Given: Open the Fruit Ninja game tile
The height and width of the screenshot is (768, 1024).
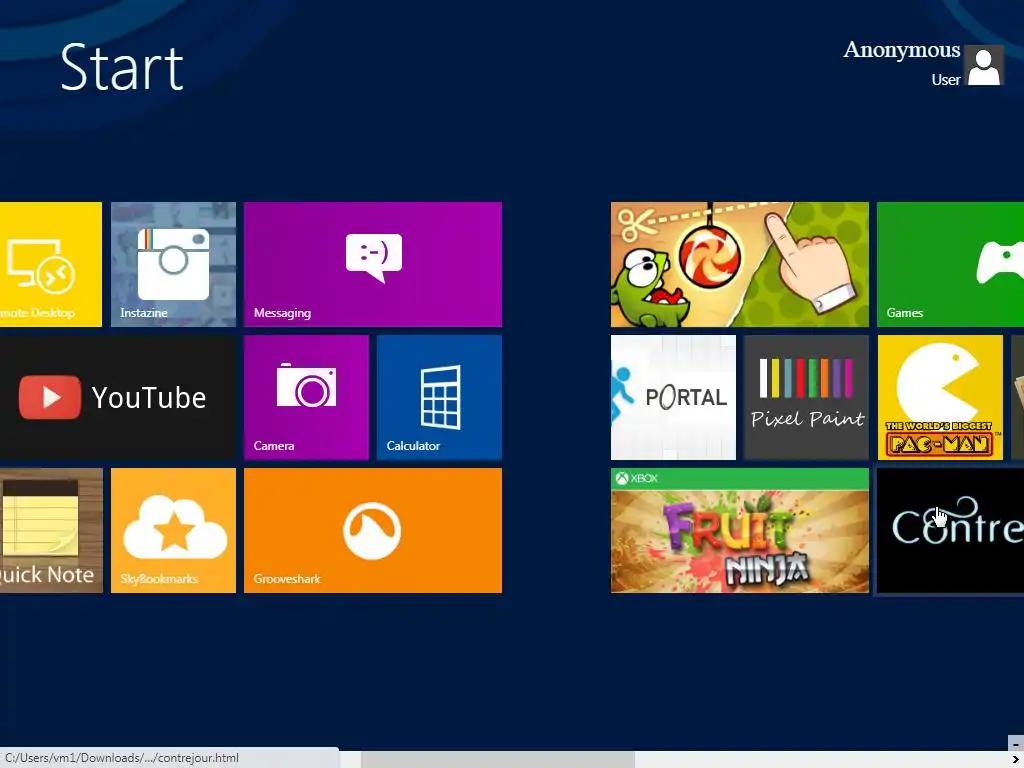Looking at the screenshot, I should coord(740,530).
